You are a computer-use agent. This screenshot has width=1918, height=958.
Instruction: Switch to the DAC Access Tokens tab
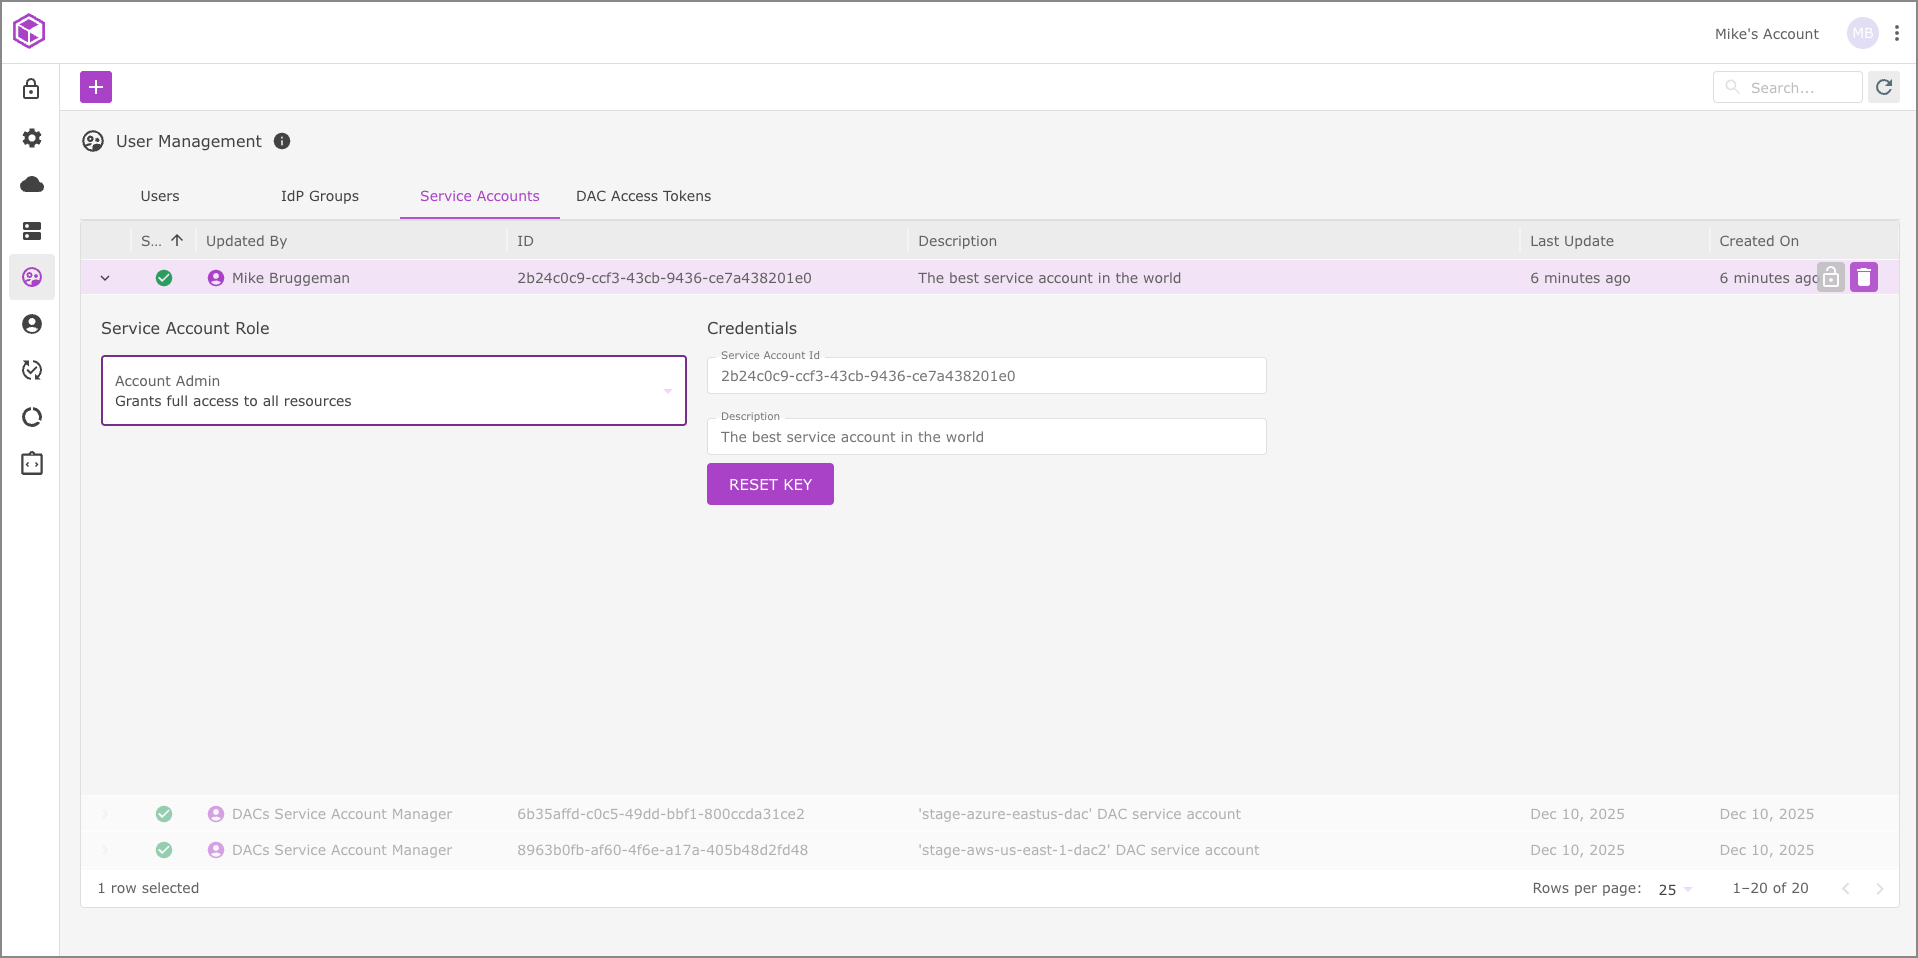643,196
